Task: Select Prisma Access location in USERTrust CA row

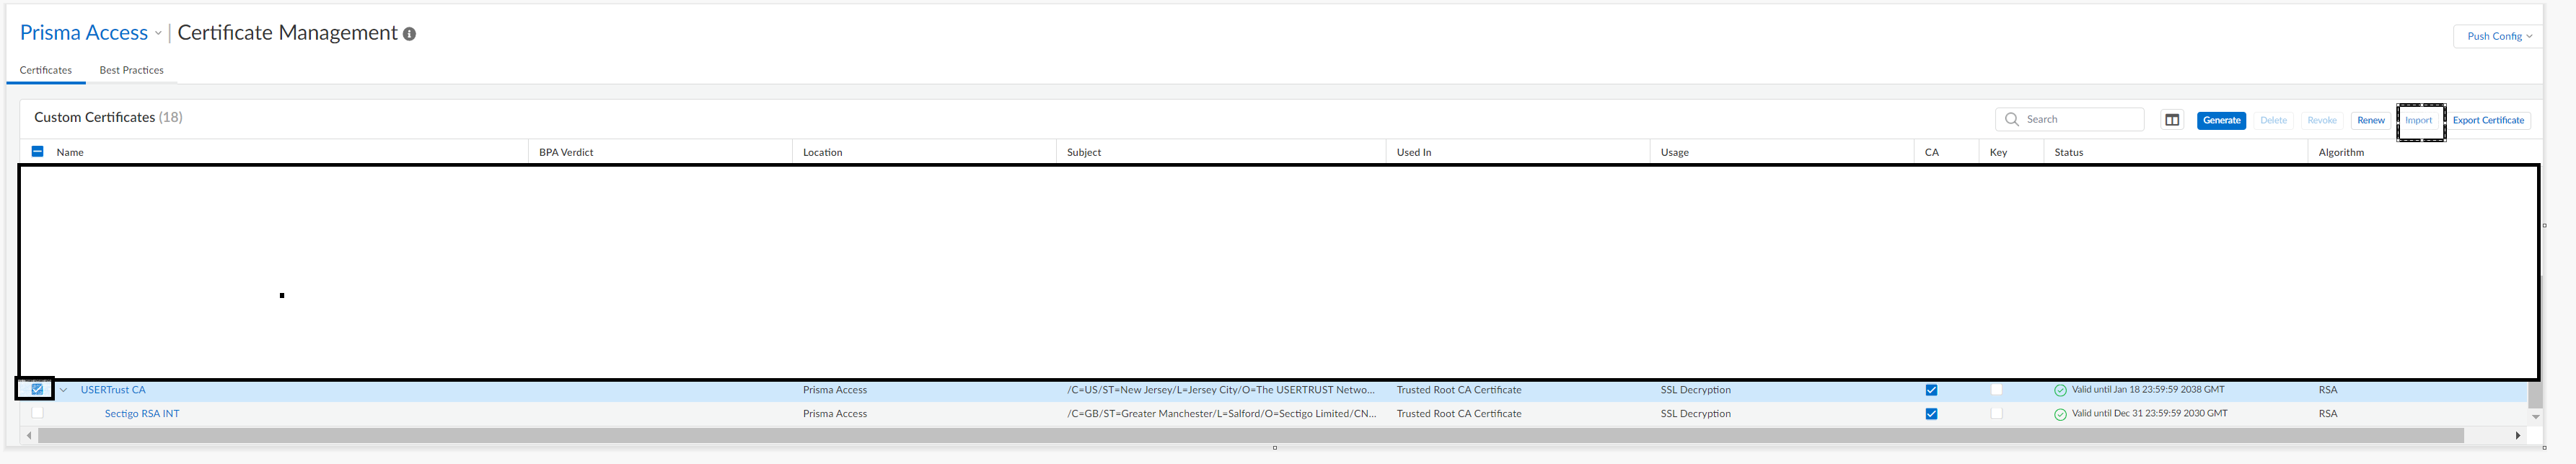Action: 835,390
